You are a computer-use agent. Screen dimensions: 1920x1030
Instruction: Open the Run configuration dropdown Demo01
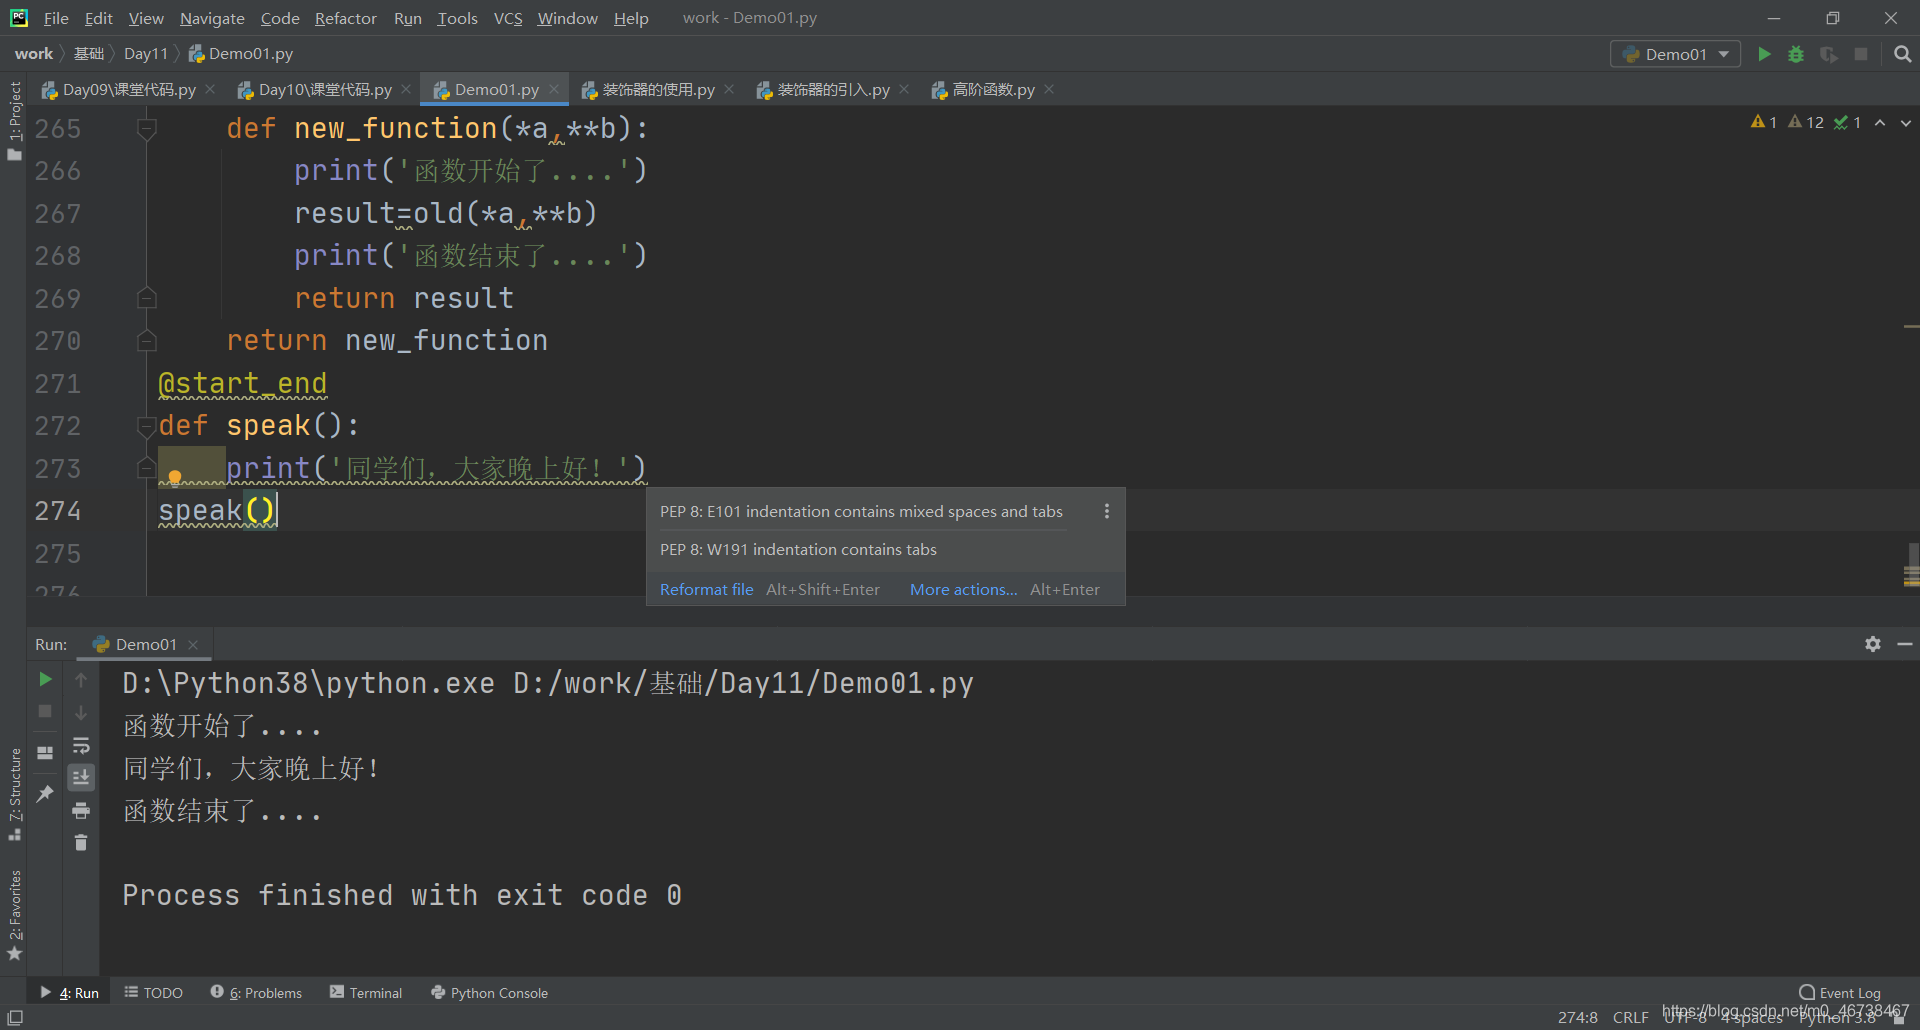(1675, 54)
